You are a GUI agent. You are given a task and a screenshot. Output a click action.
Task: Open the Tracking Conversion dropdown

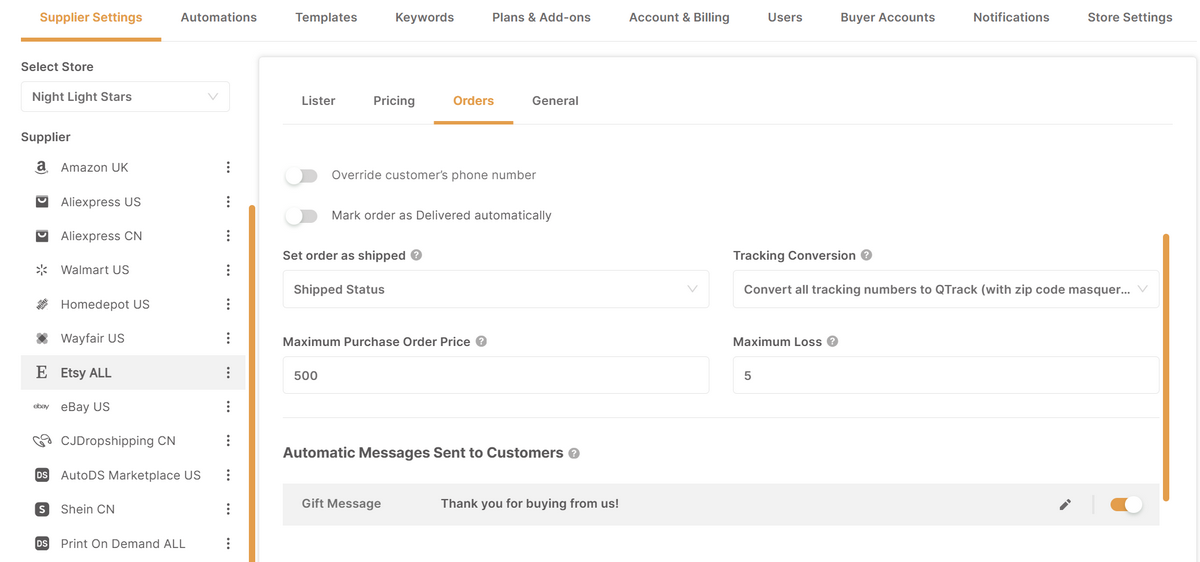pos(946,289)
